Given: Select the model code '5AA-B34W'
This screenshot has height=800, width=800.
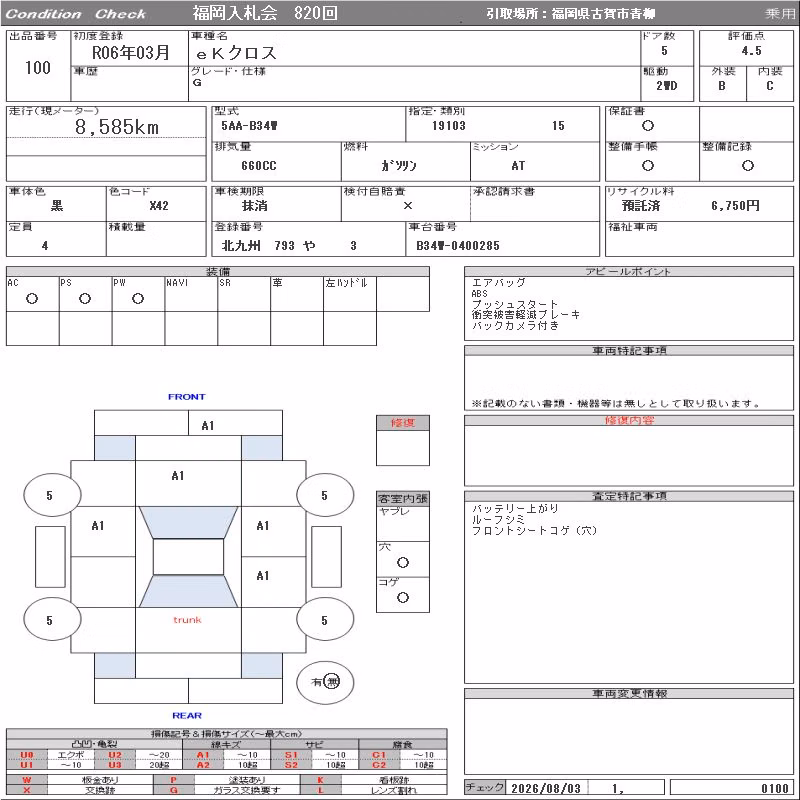Looking at the screenshot, I should 249,126.
